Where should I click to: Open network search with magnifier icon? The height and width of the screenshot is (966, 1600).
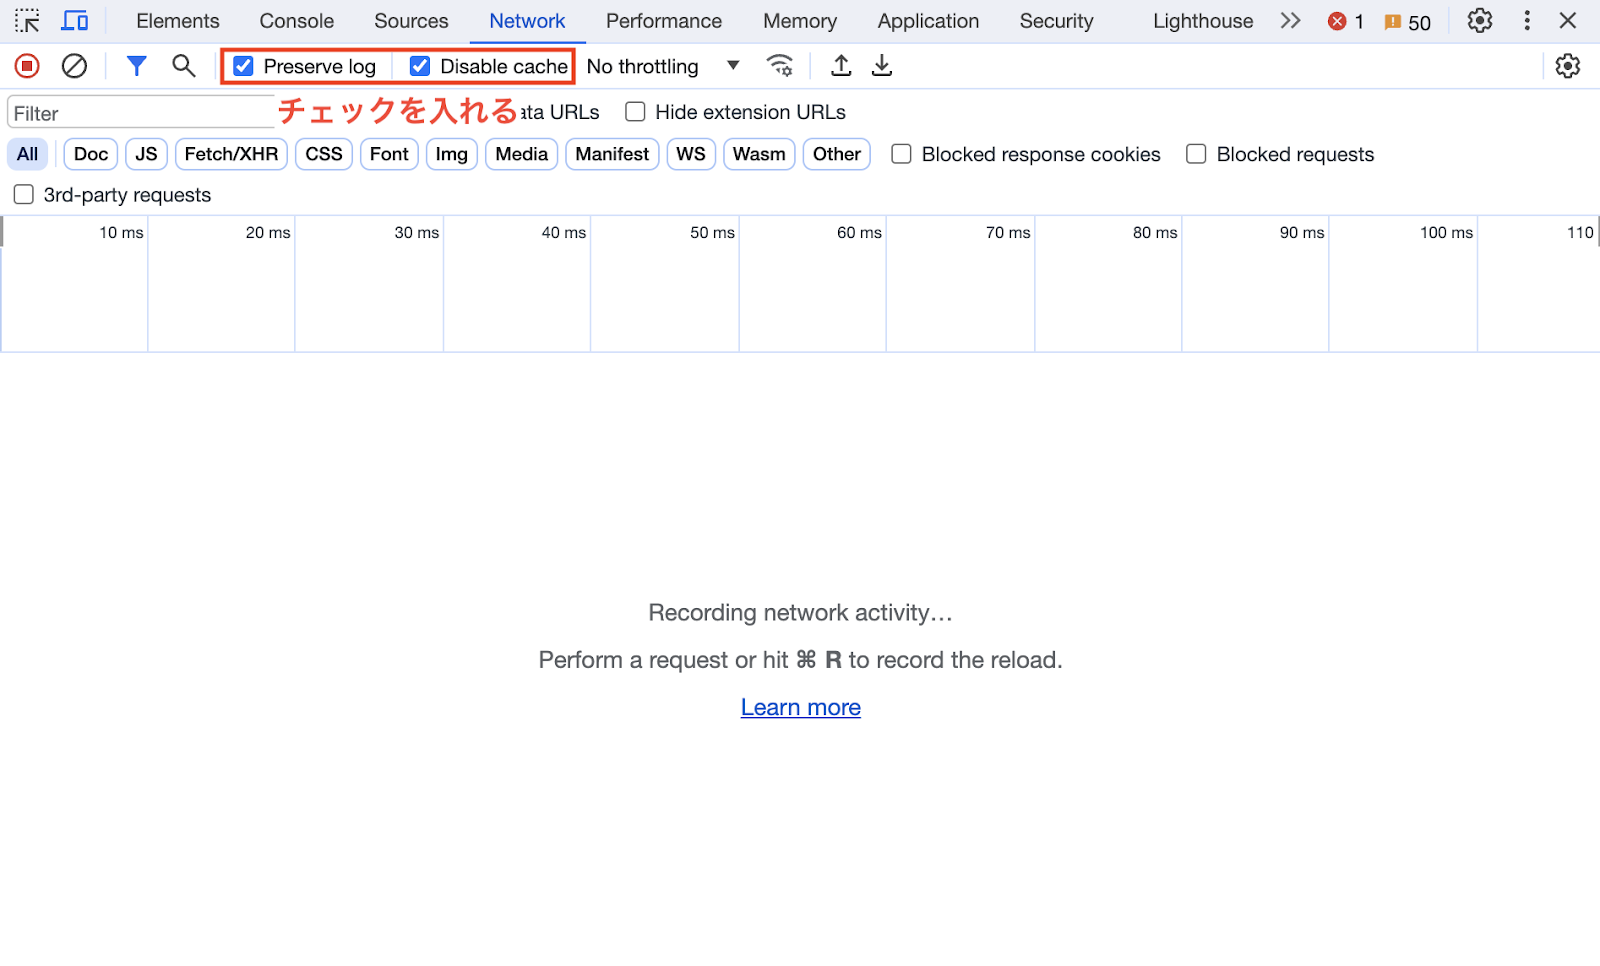pyautogui.click(x=183, y=66)
